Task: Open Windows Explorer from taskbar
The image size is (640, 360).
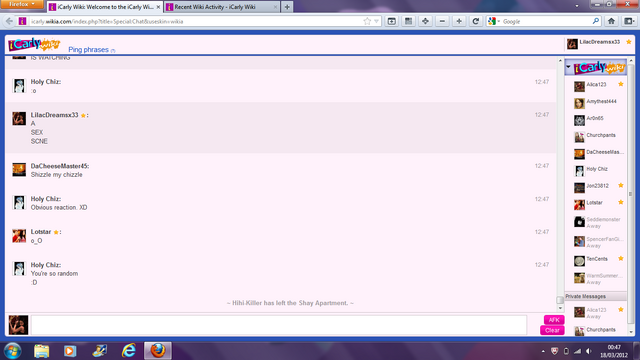Action: coord(41,351)
